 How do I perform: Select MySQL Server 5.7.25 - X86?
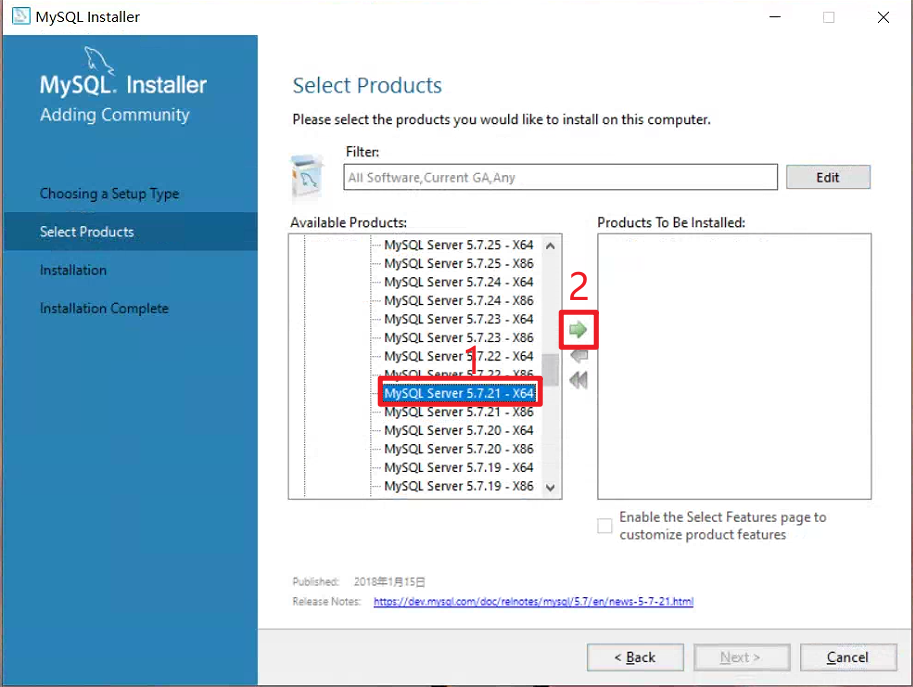tap(459, 264)
